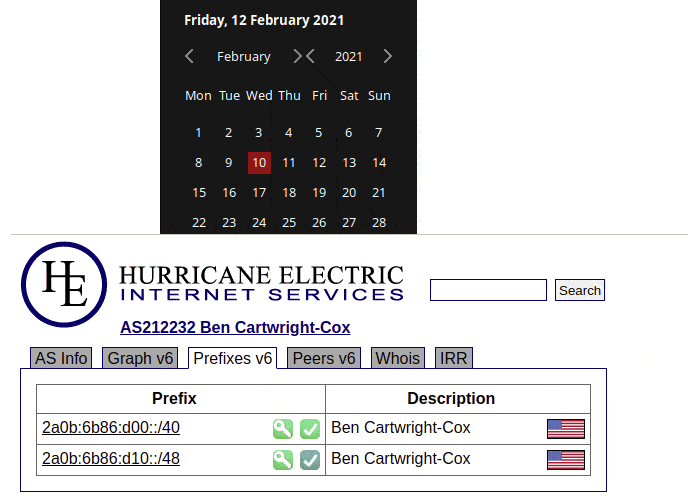
Task: Click the Hurricane Electric Internet Services wordmark
Action: pyautogui.click(x=261, y=283)
